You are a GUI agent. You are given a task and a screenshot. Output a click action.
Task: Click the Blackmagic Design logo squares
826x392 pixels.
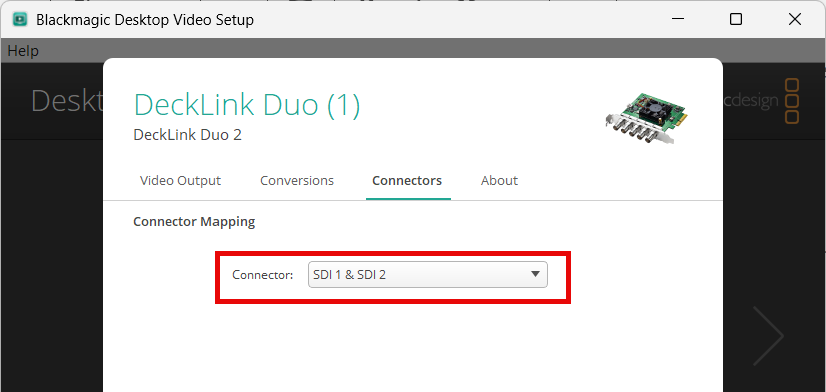point(792,101)
